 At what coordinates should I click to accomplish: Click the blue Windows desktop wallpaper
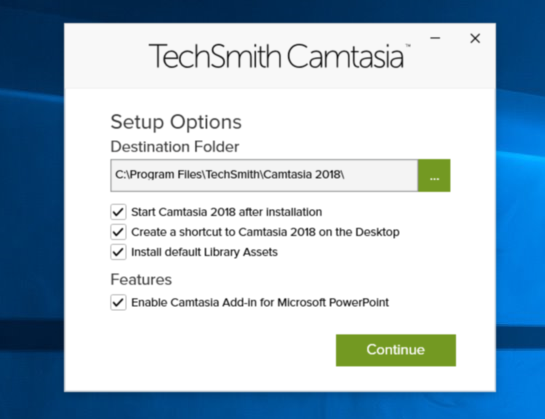31,209
